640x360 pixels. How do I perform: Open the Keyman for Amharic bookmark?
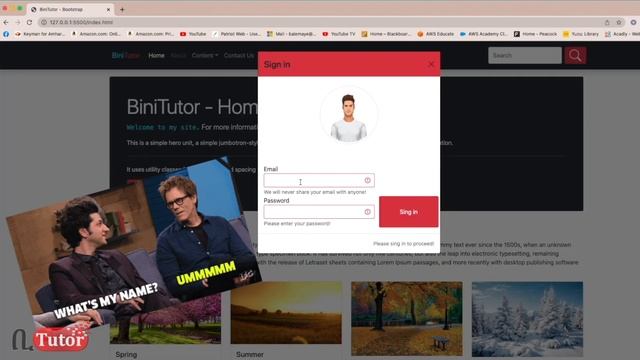[x=40, y=34]
